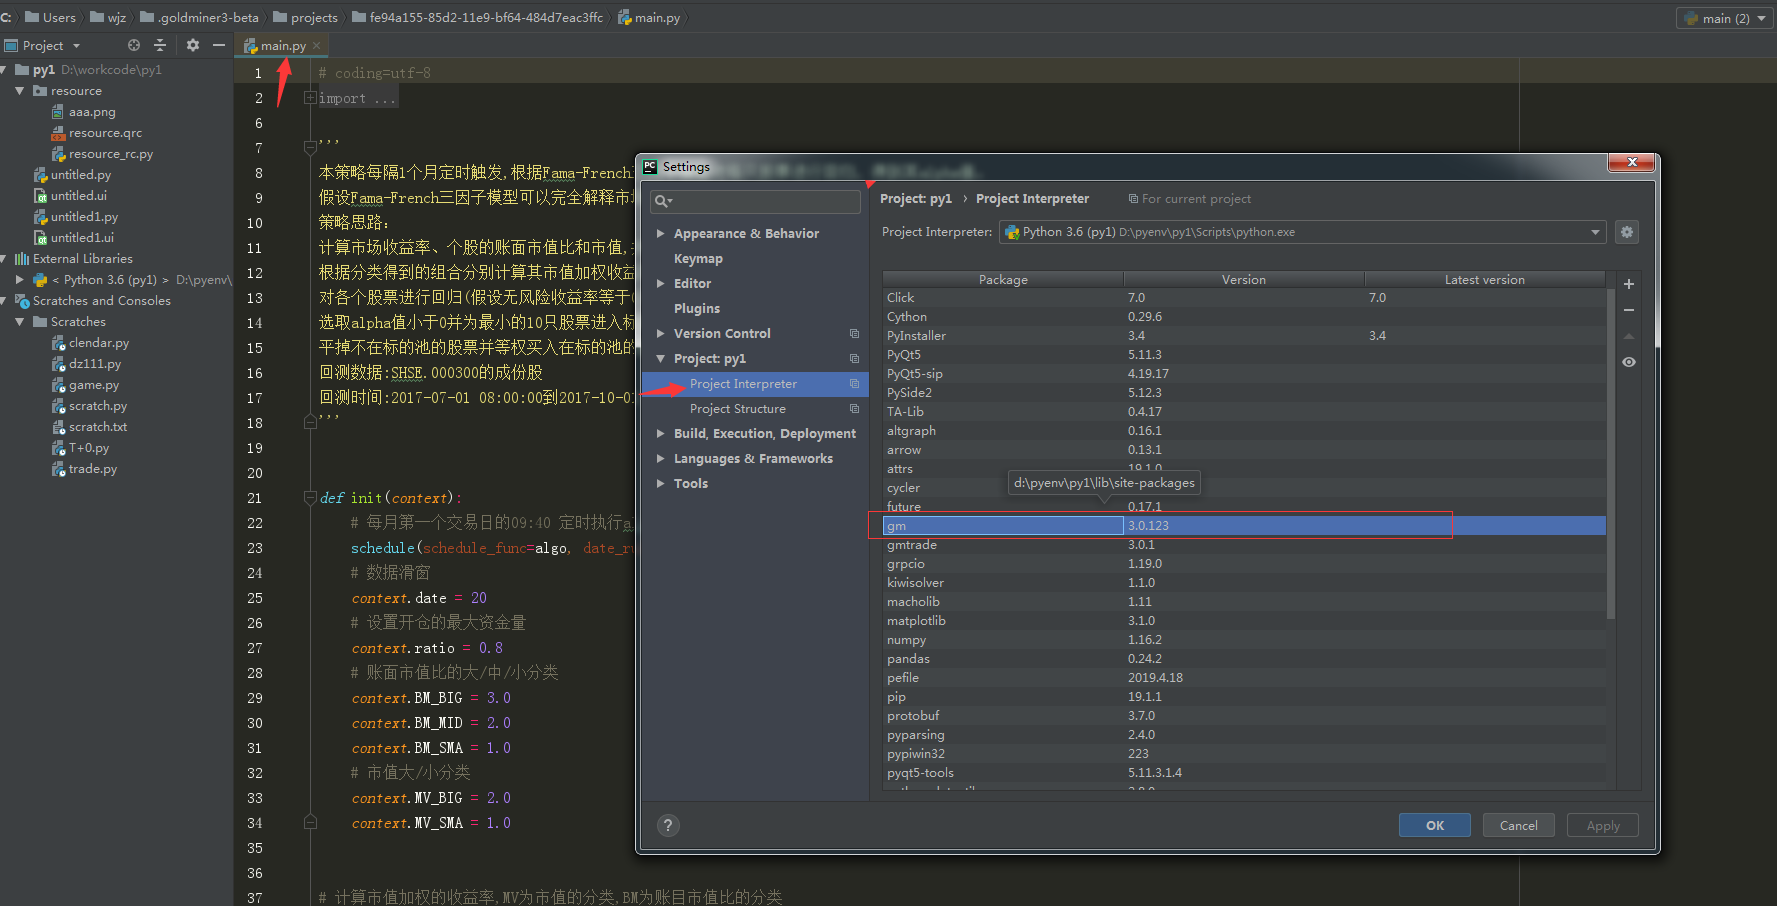
Task: Select Project Structure settings
Action: 738,408
